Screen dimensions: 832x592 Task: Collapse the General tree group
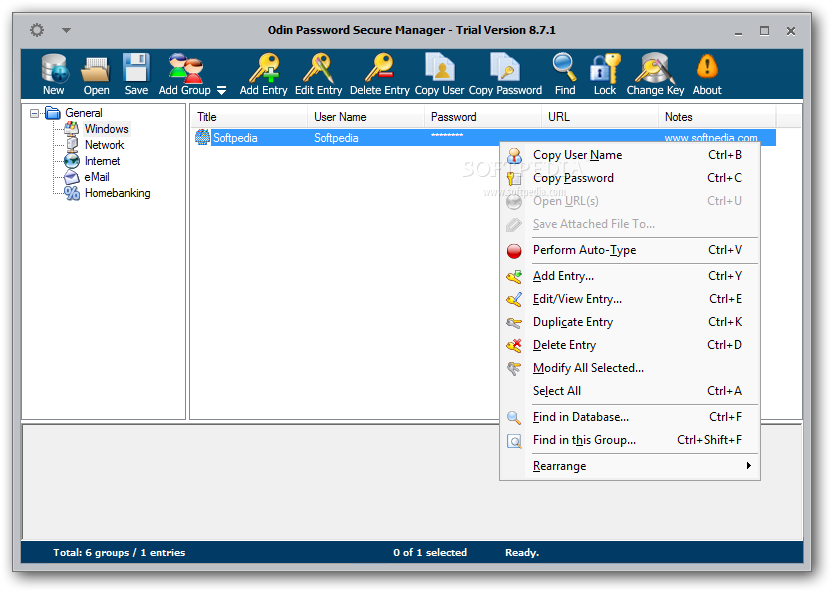tap(34, 113)
